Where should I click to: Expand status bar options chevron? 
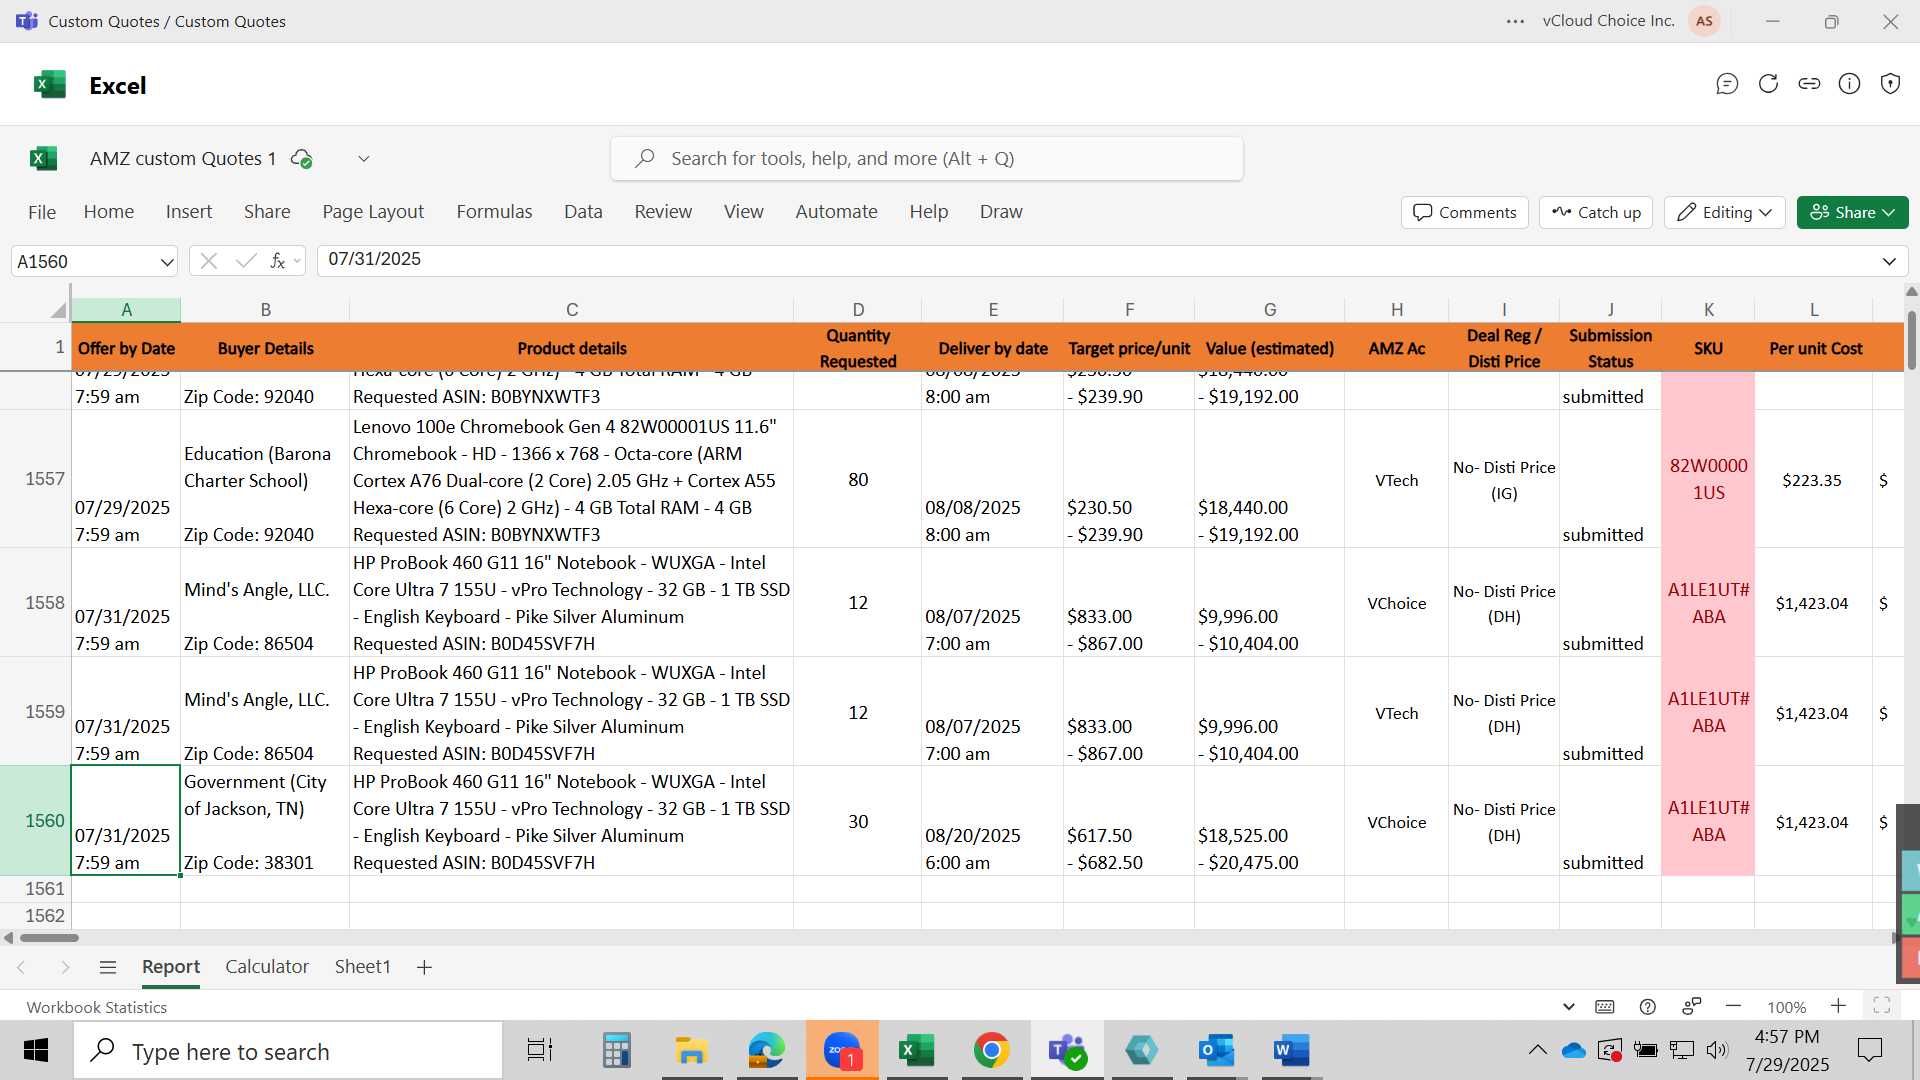[x=1569, y=1007]
